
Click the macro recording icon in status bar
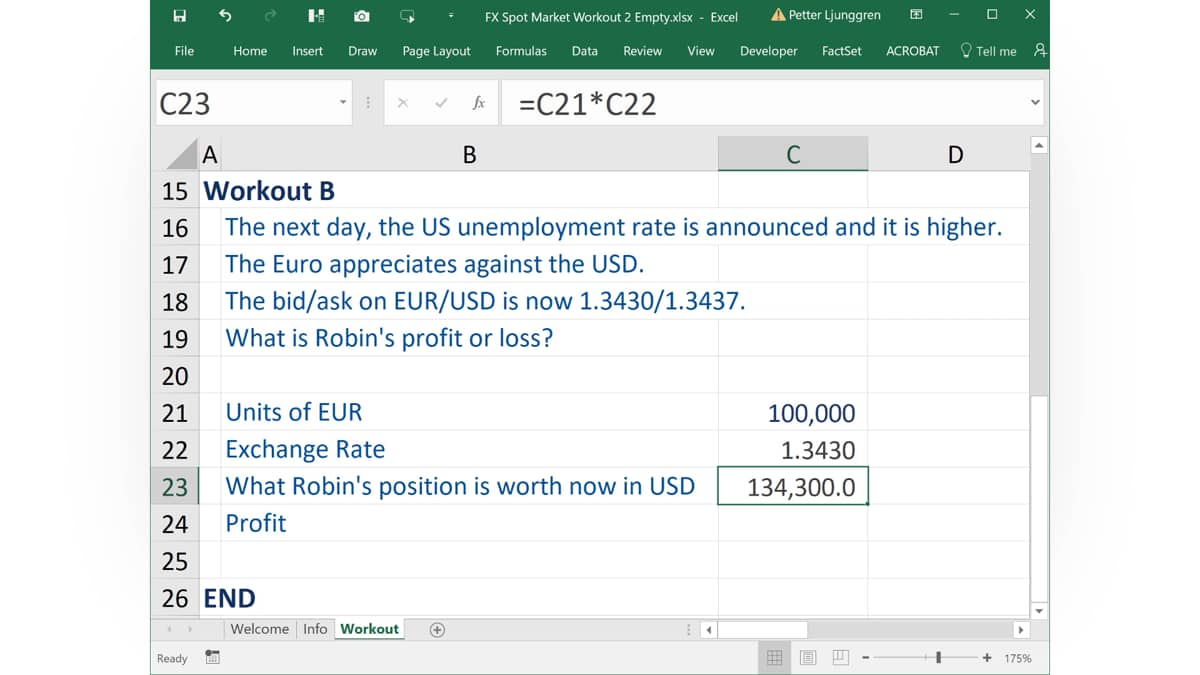(x=212, y=658)
